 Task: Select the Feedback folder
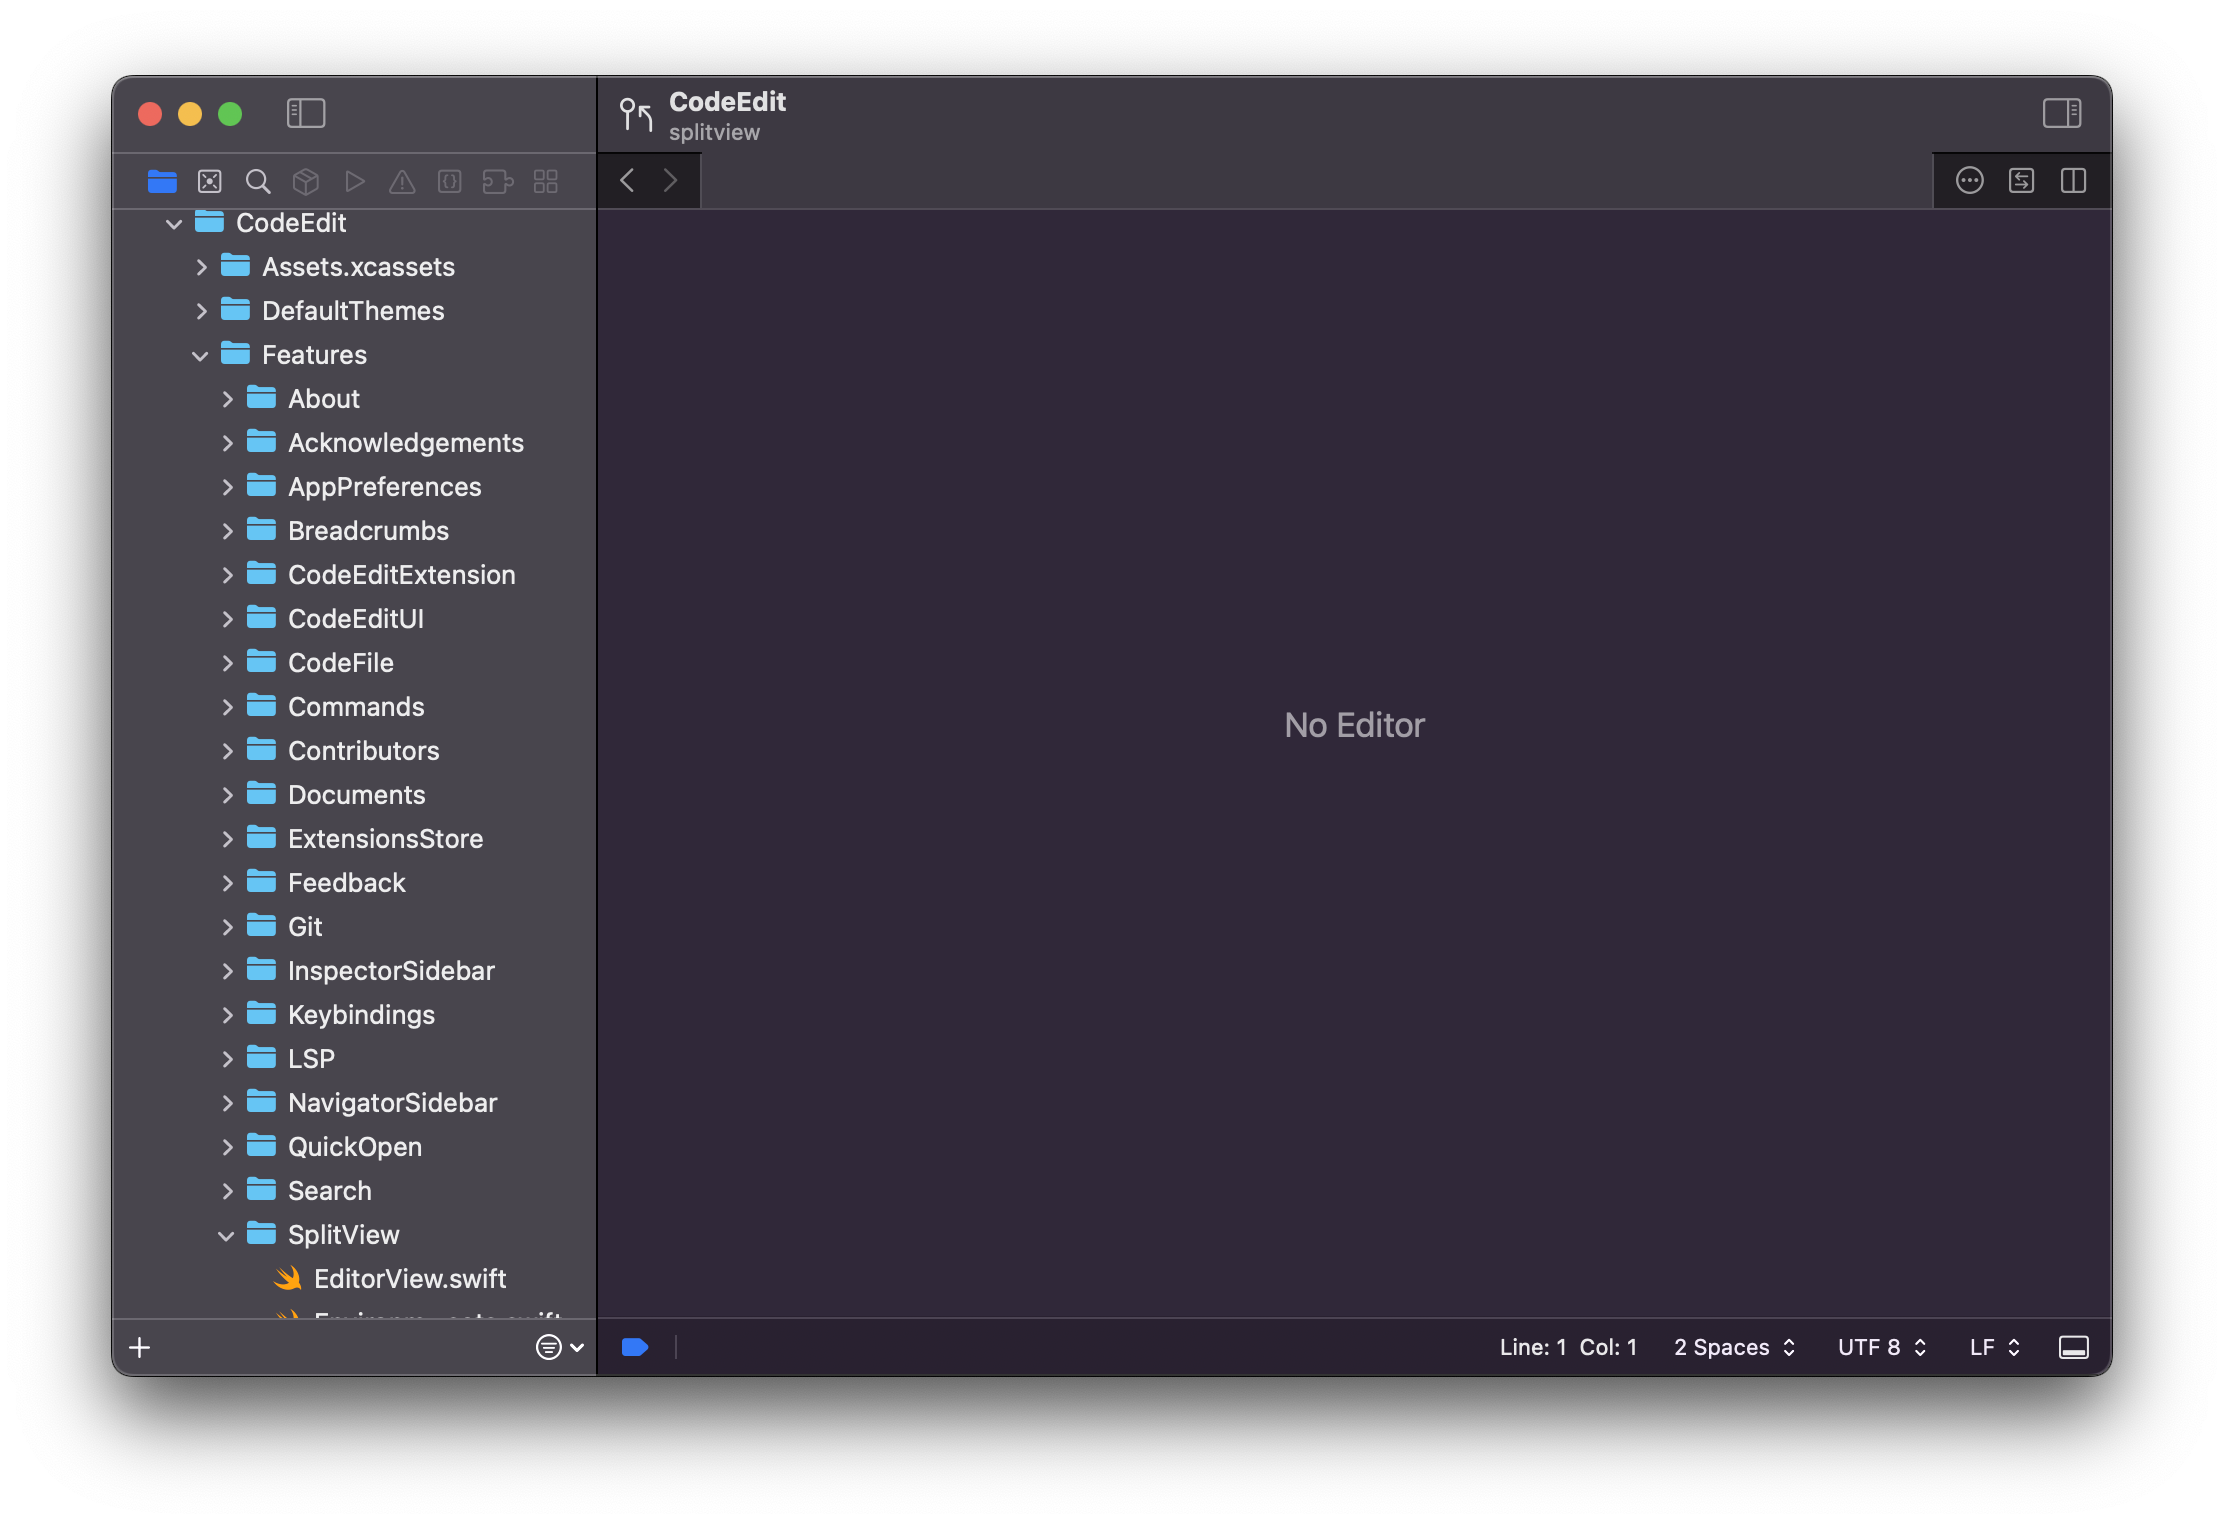(355, 883)
